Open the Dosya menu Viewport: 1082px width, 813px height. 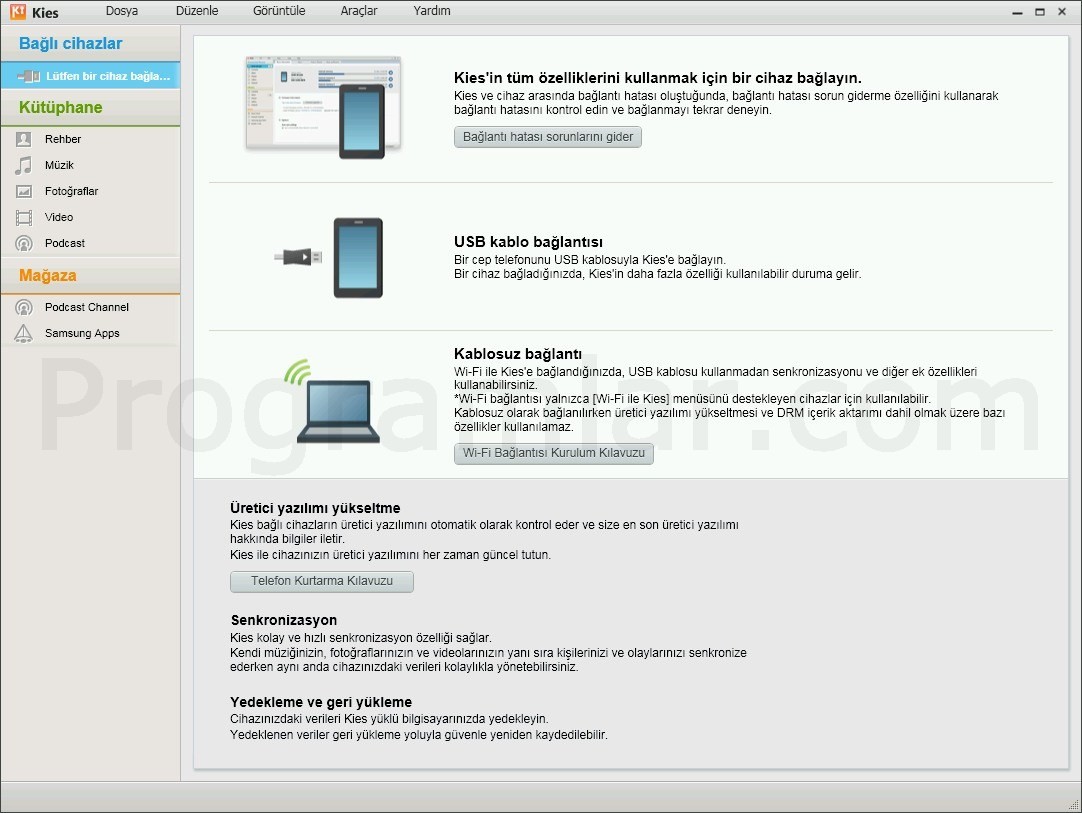click(x=121, y=10)
